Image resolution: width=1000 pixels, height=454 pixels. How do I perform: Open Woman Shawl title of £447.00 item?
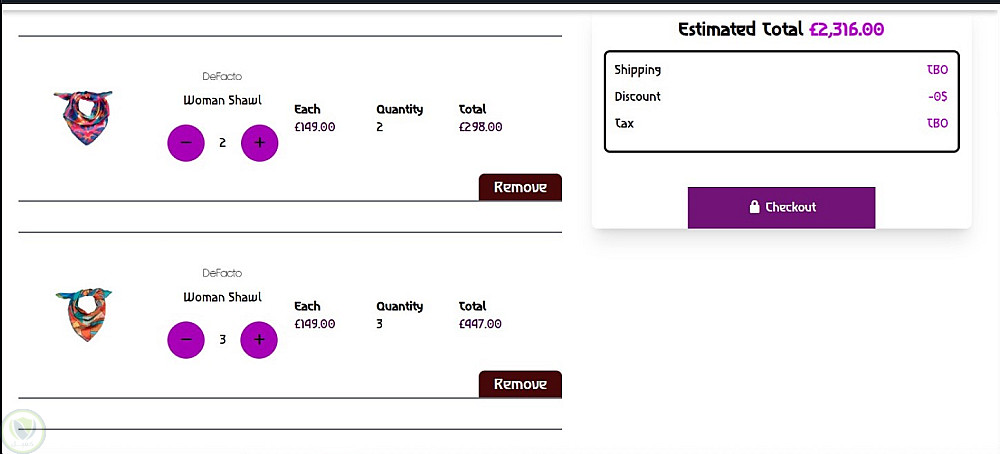pos(222,297)
